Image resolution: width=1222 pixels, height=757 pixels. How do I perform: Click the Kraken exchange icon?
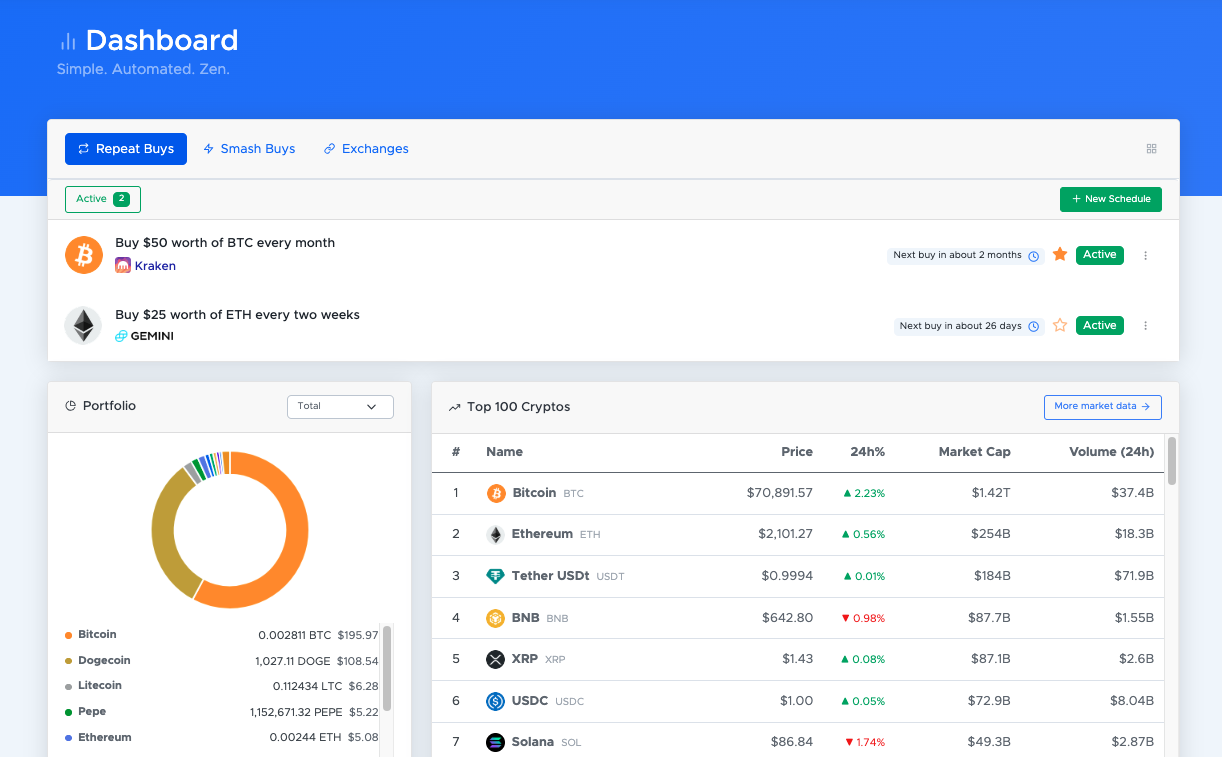click(122, 265)
